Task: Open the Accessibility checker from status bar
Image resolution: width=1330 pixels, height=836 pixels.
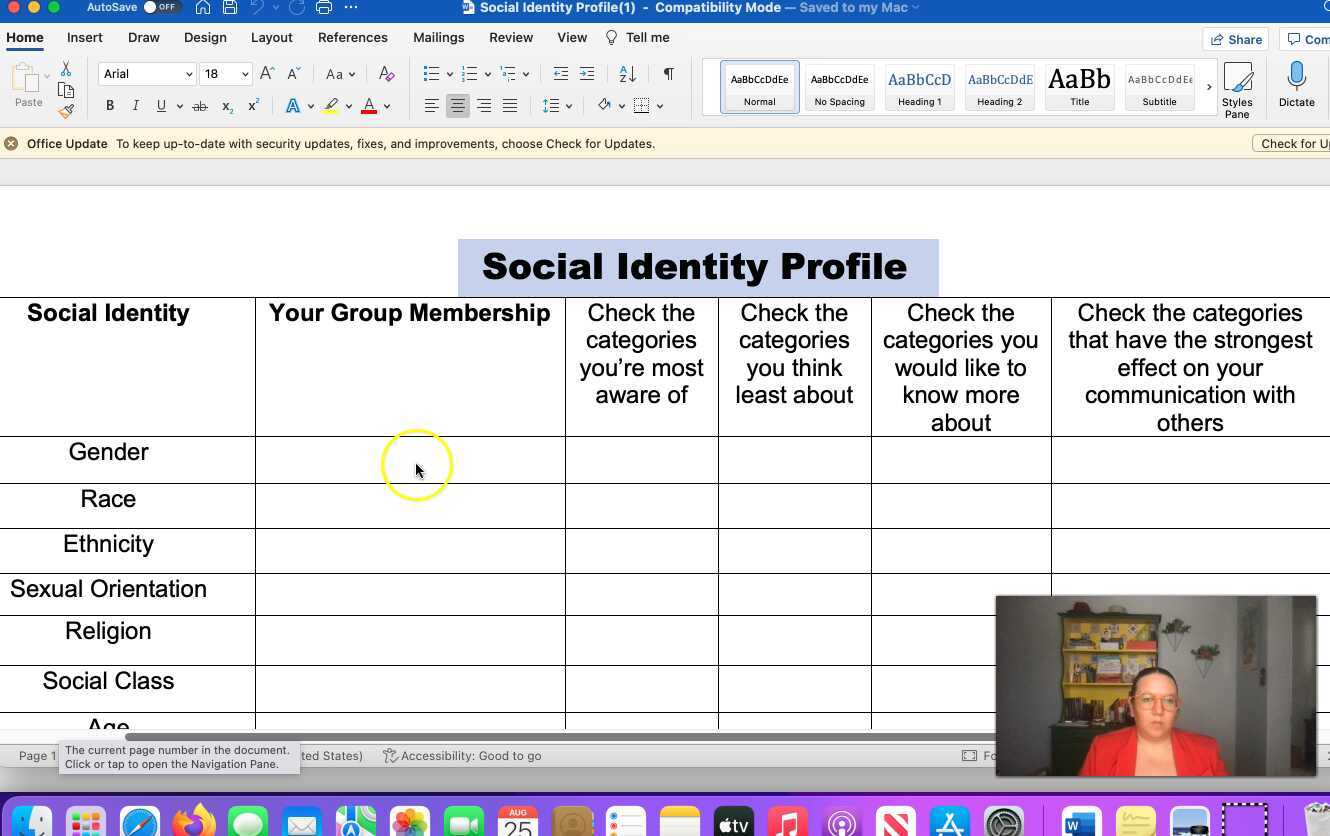Action: click(x=463, y=755)
